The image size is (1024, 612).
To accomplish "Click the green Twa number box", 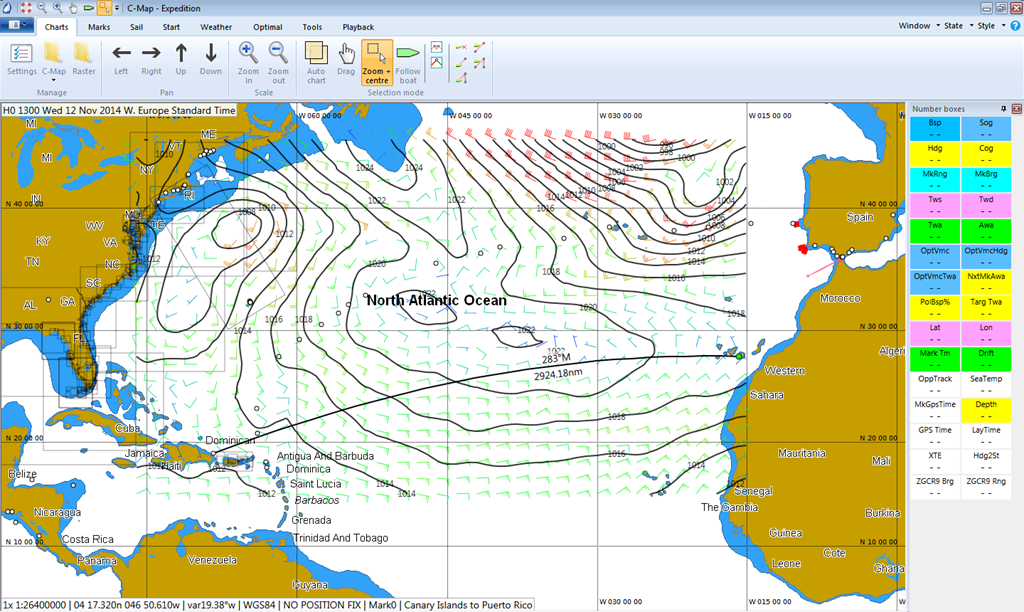I will click(x=935, y=231).
